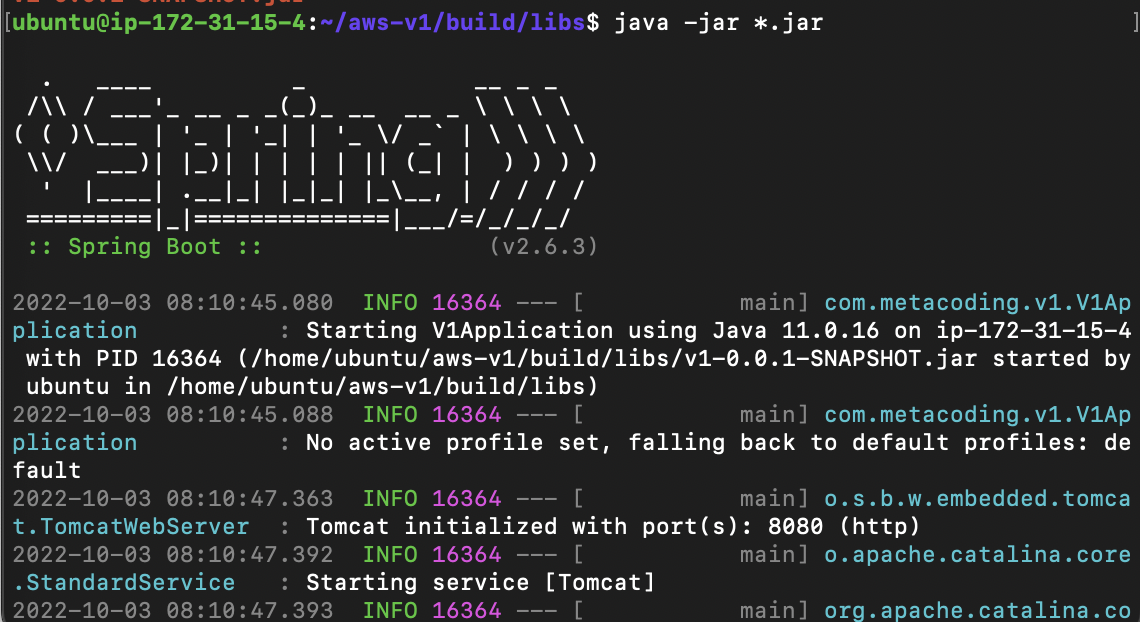Click 'Tomcat initialized with port(s): 8080 (http)'
Screen dimensions: 1140x622
pos(613,526)
